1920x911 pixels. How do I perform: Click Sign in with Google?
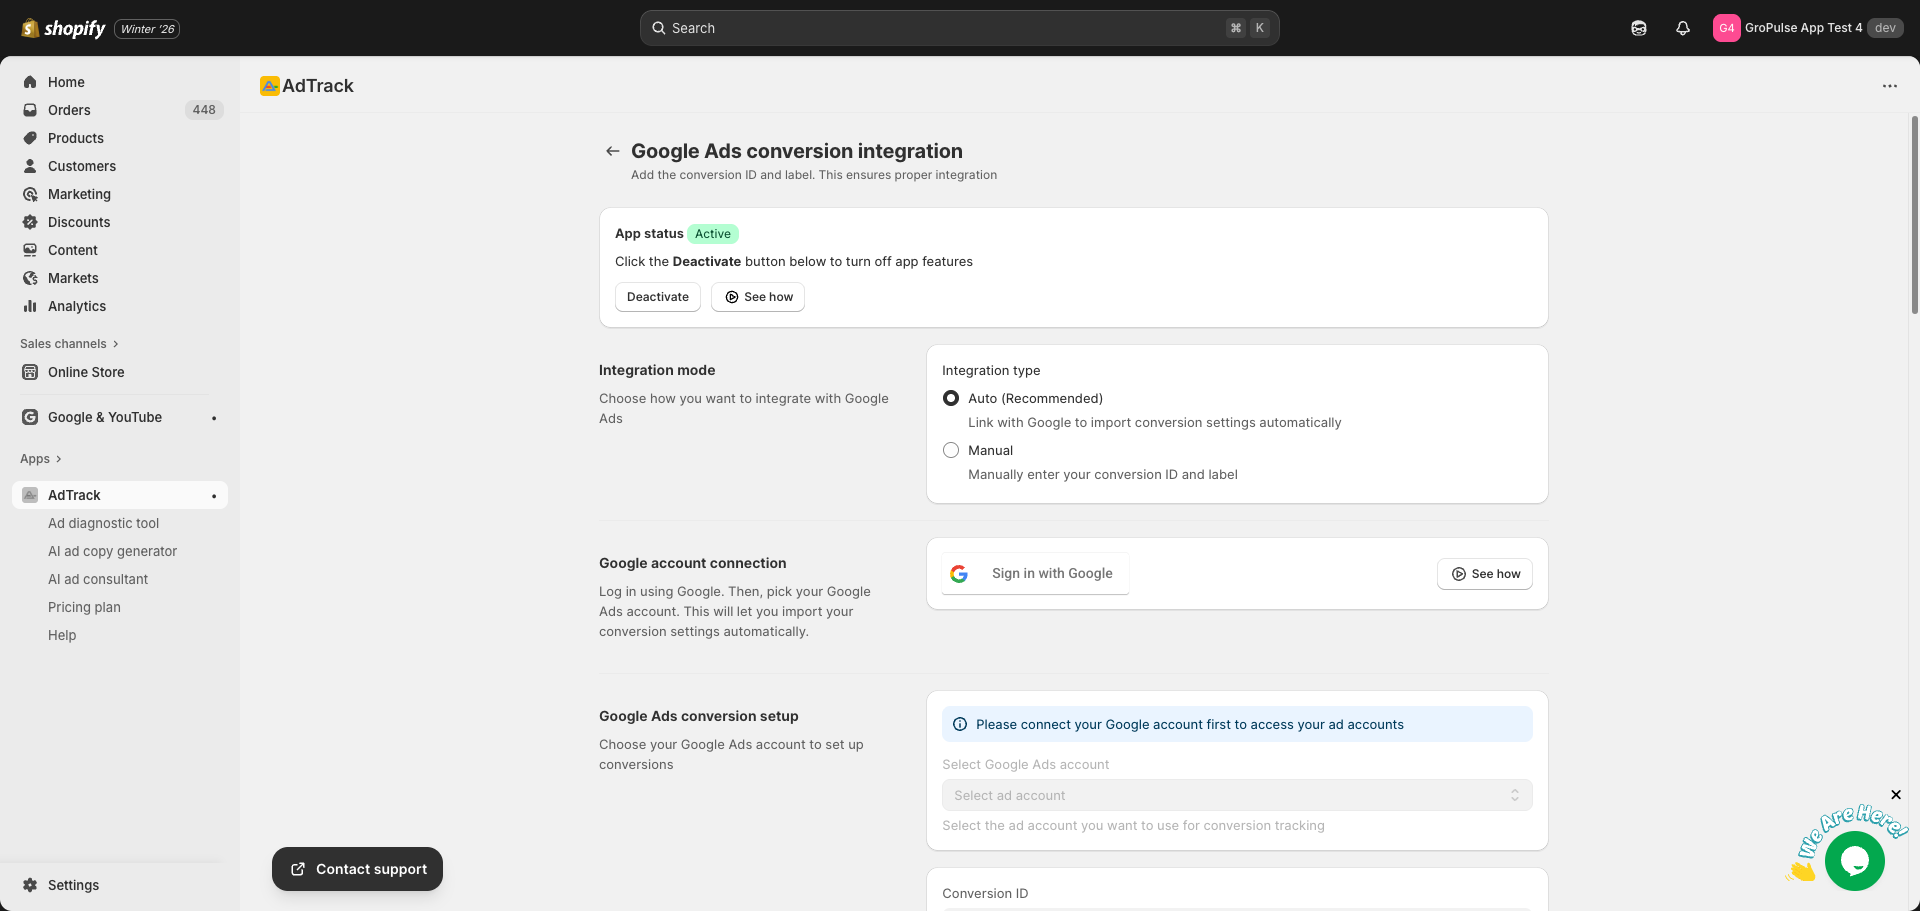[x=1035, y=573]
